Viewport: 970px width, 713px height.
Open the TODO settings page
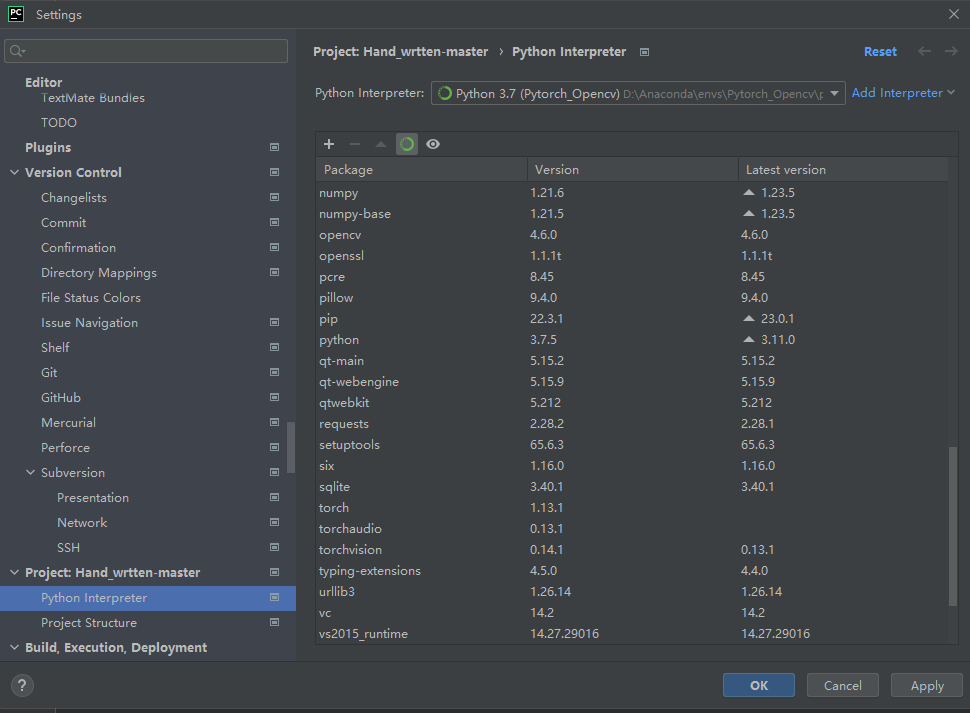tap(59, 122)
